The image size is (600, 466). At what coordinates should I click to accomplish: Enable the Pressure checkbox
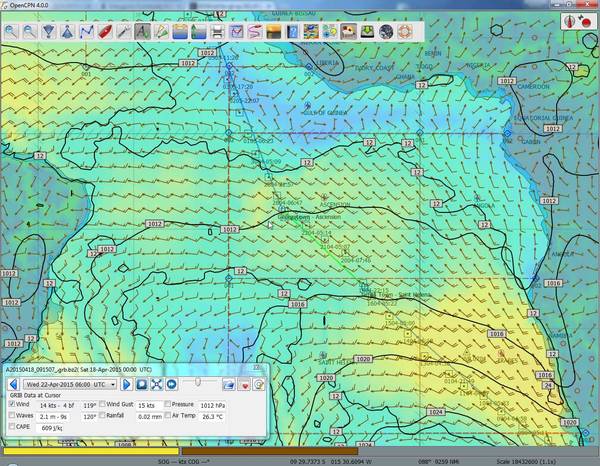pos(168,404)
